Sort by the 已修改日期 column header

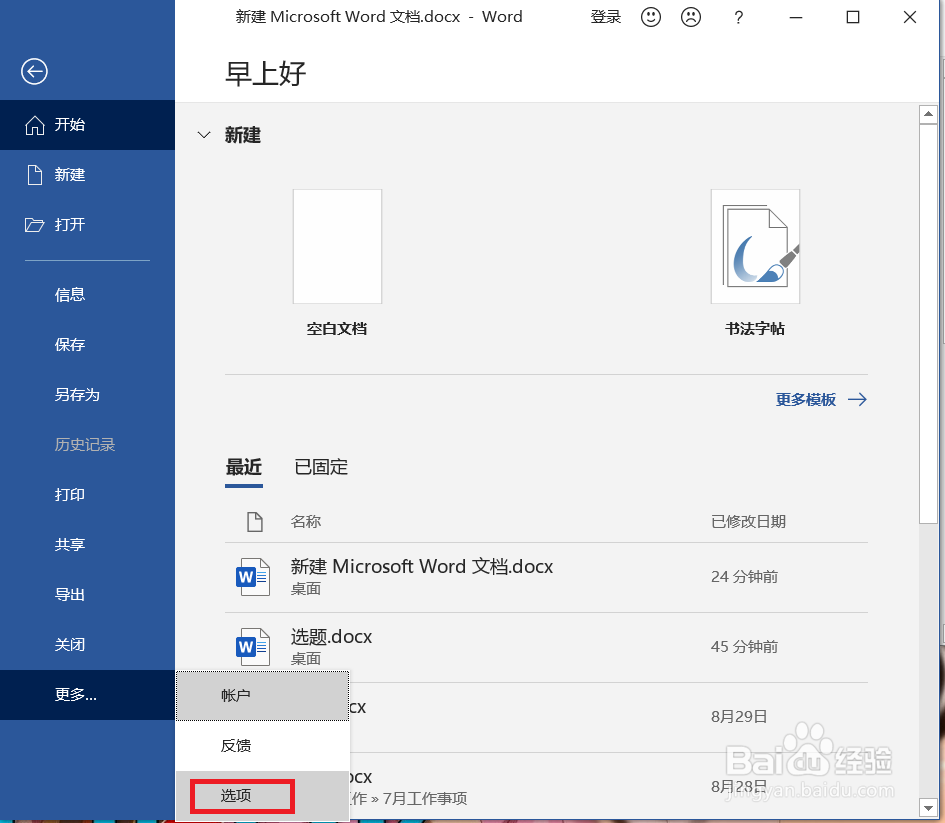[x=749, y=522]
